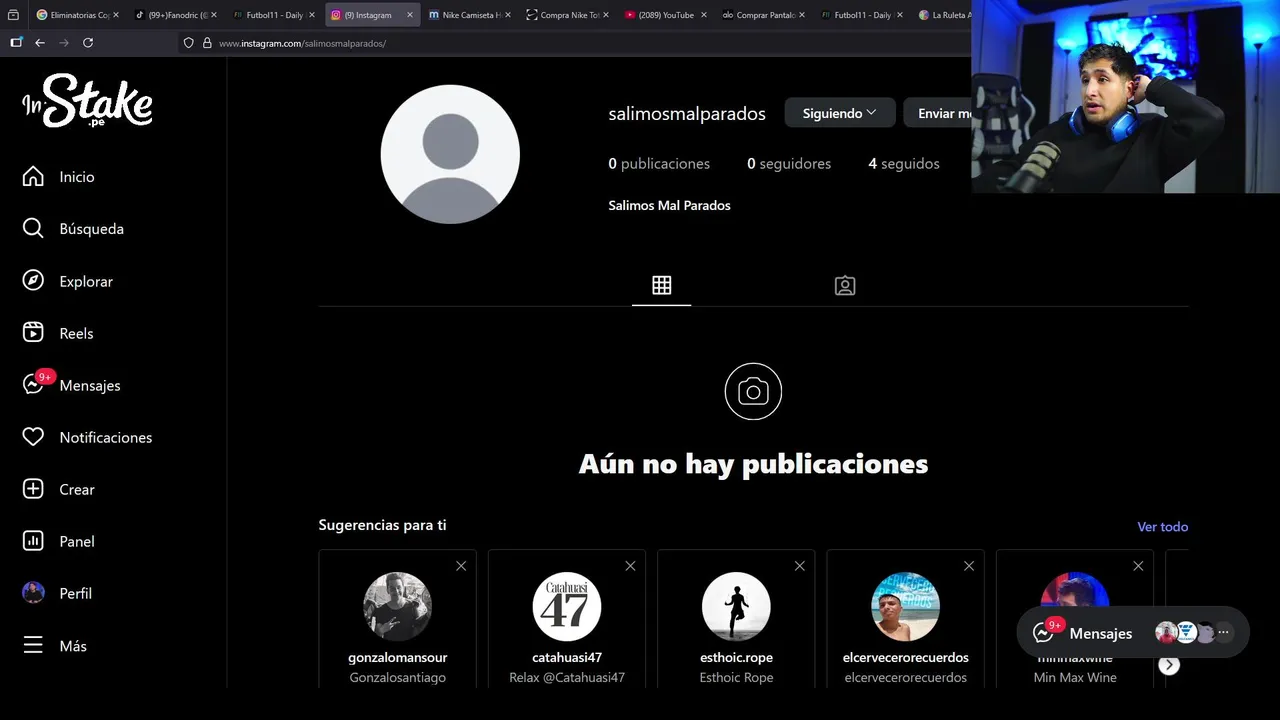This screenshot has width=1280, height=720.
Task: Dismiss minmaxwine suggestion card
Action: point(1138,566)
